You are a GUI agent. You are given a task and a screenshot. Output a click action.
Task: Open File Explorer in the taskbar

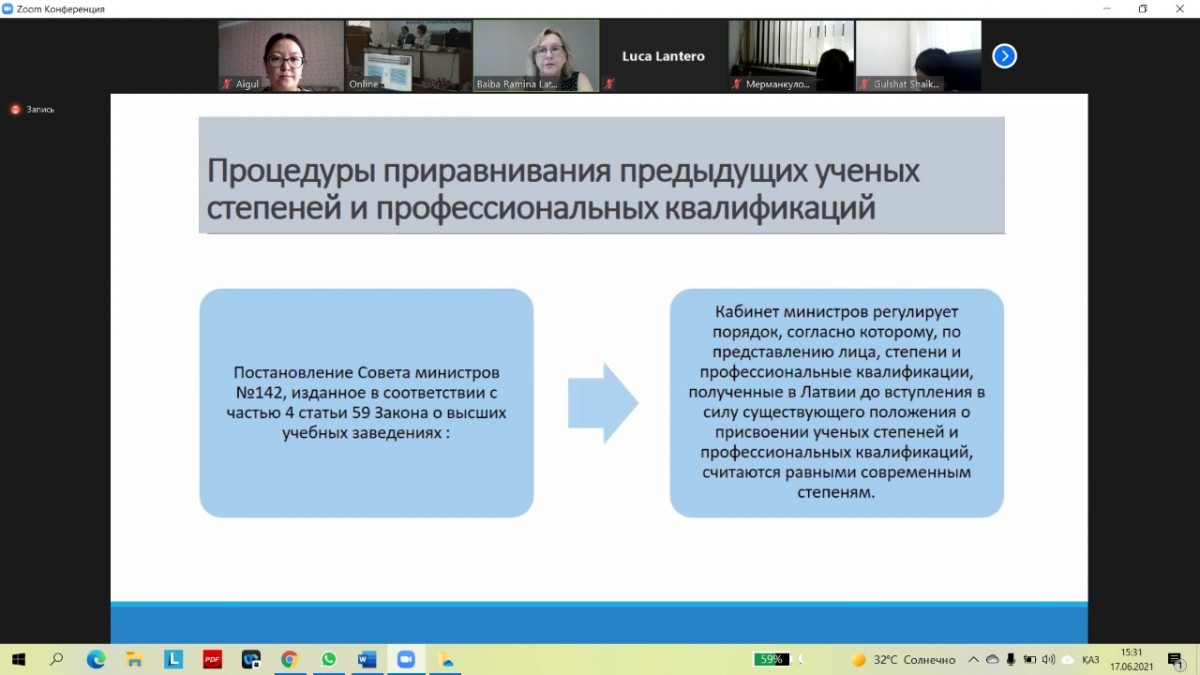pos(134,659)
